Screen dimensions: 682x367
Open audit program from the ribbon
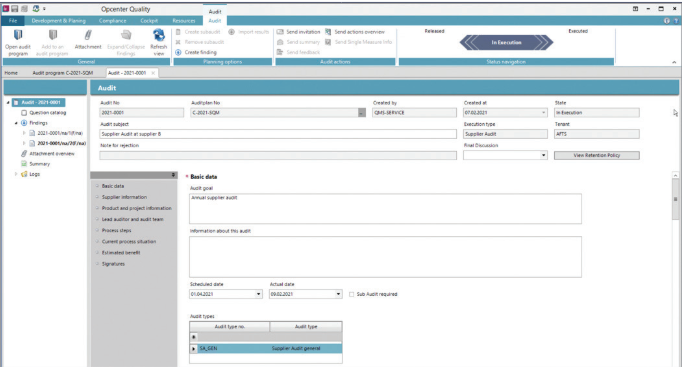click(18, 42)
